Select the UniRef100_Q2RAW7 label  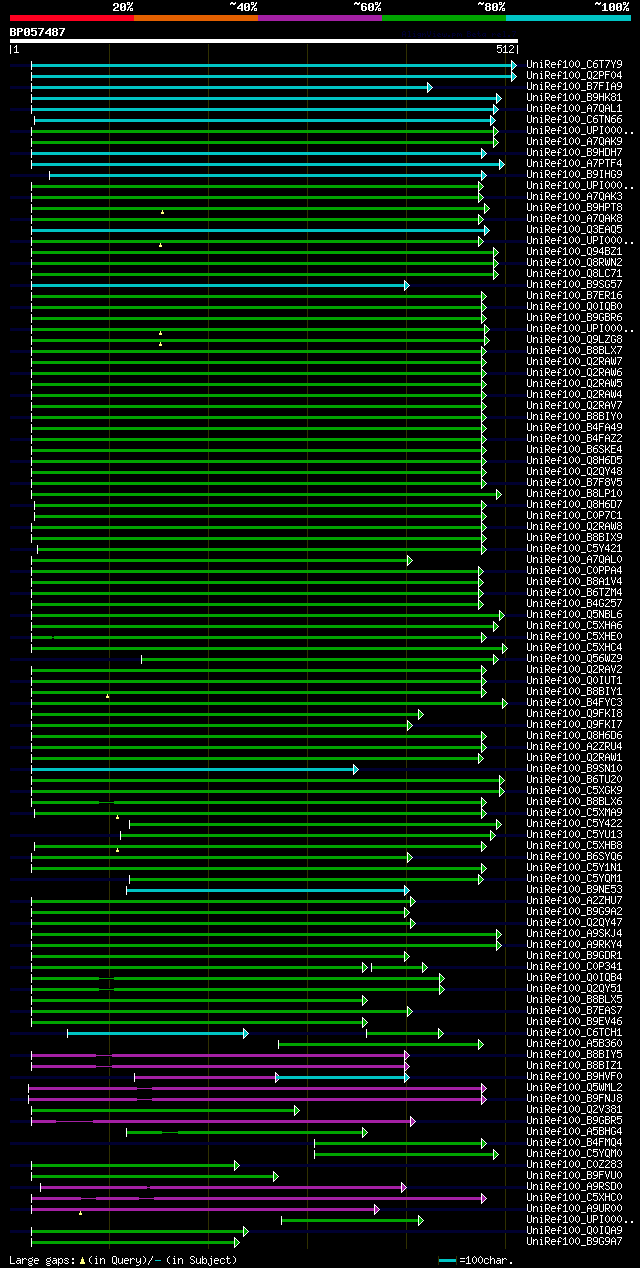click(x=576, y=361)
